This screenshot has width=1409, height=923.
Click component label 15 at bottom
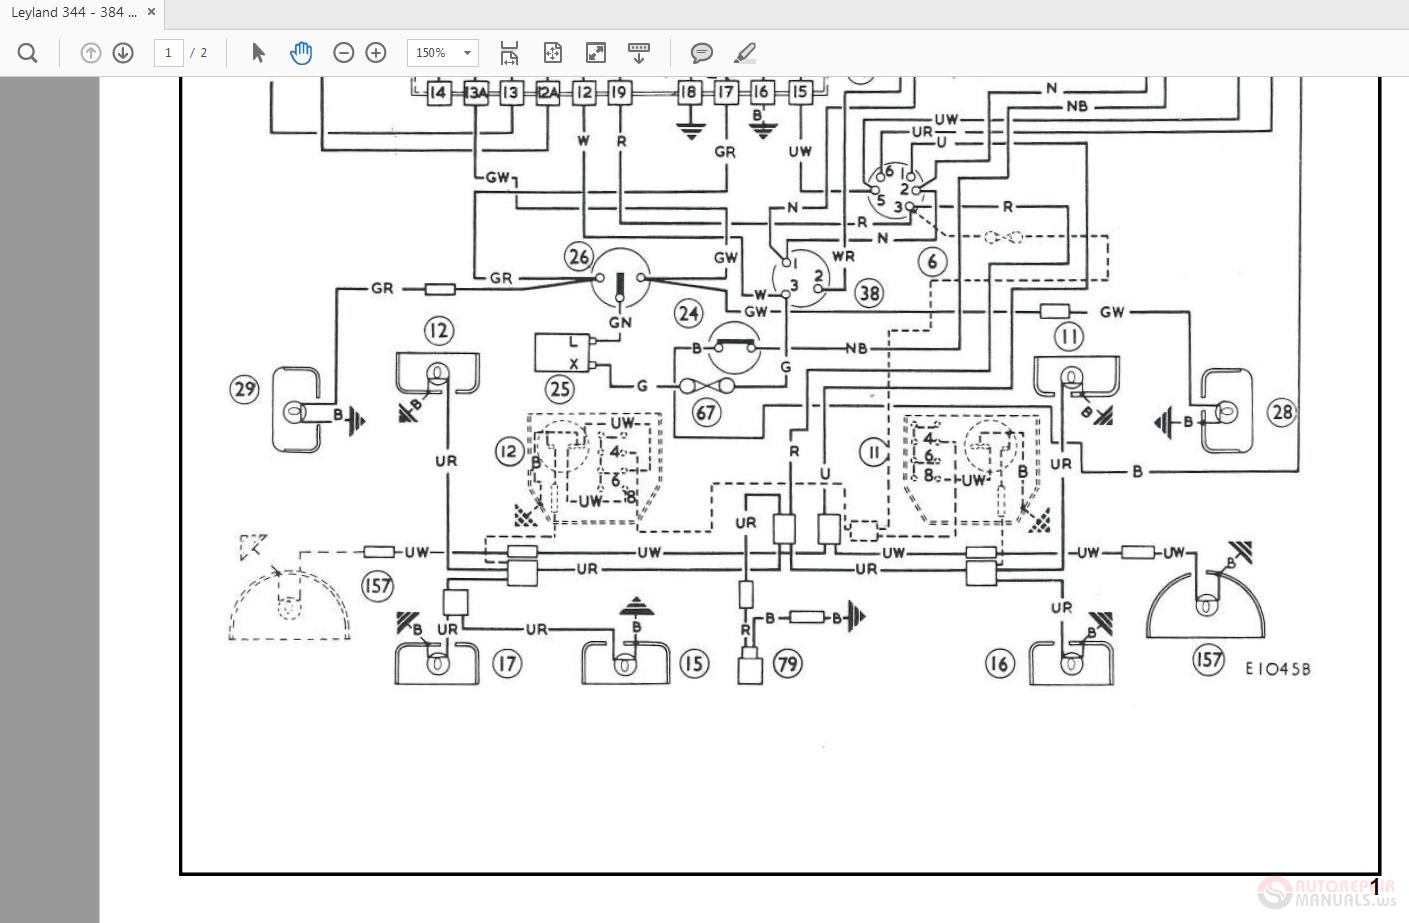(x=694, y=663)
